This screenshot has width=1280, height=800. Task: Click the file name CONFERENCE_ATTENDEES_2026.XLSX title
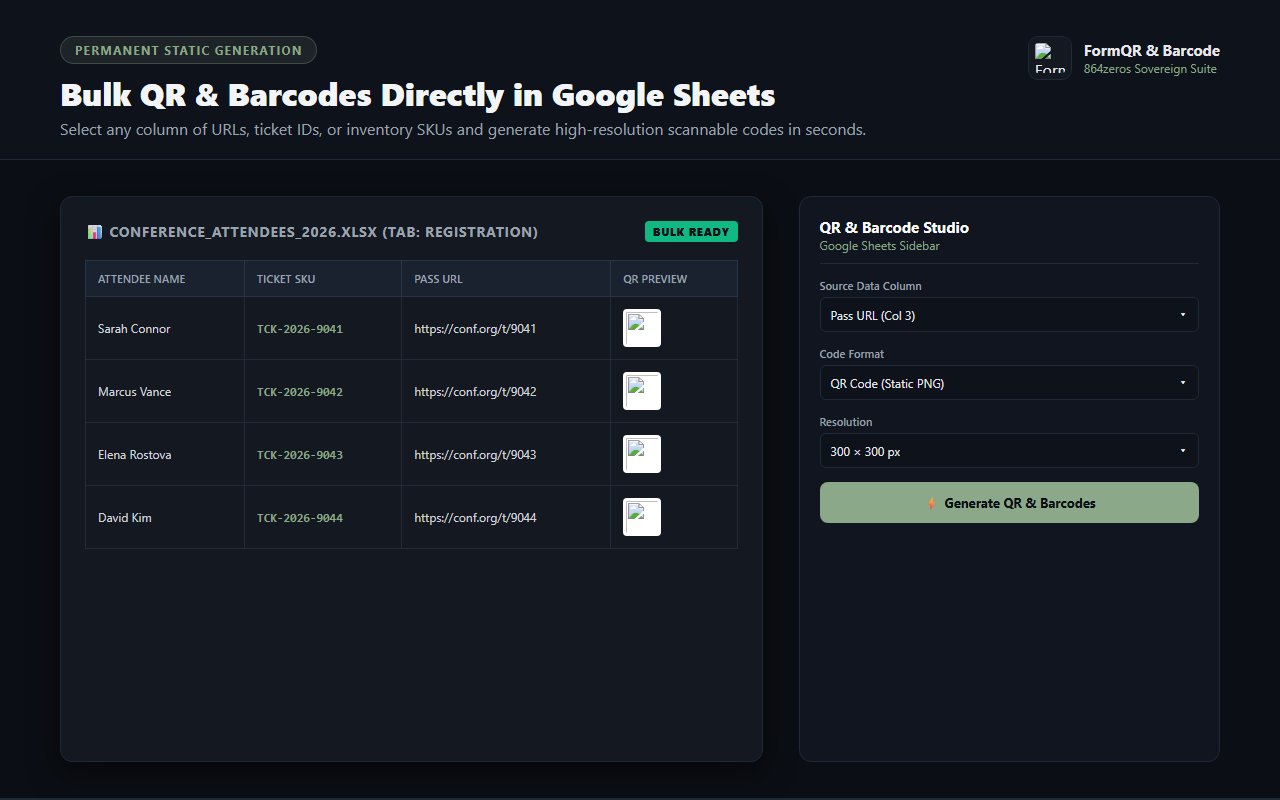[323, 232]
